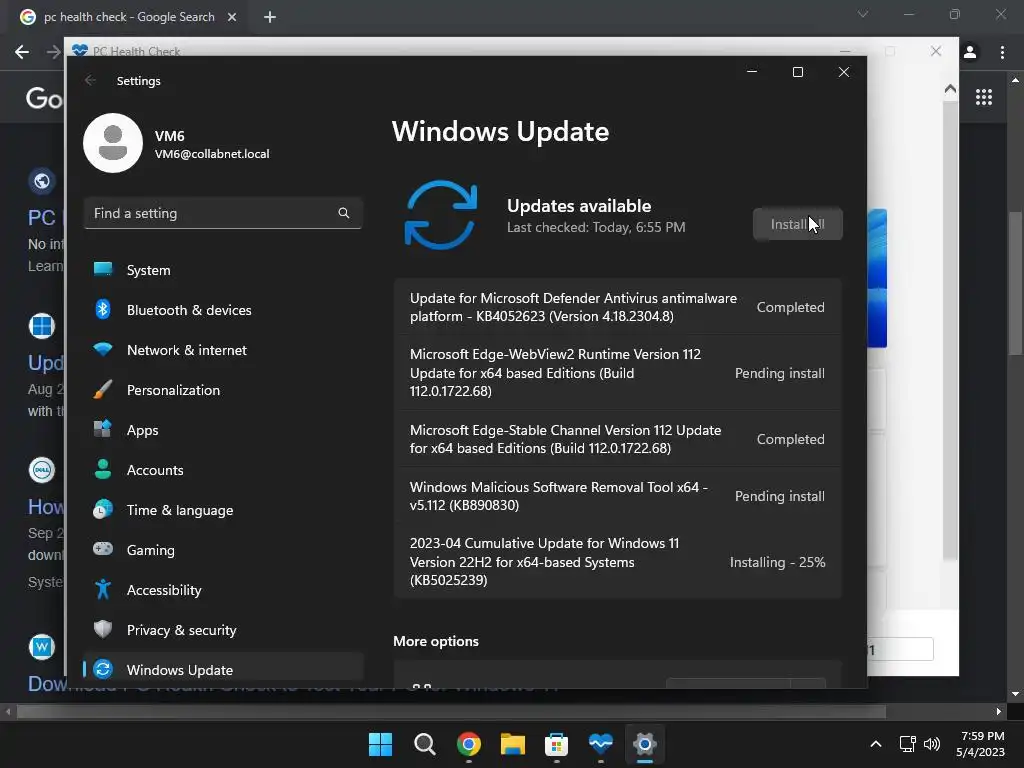1024x768 pixels.
Task: Select the pc health check Google Search tab
Action: (129, 17)
